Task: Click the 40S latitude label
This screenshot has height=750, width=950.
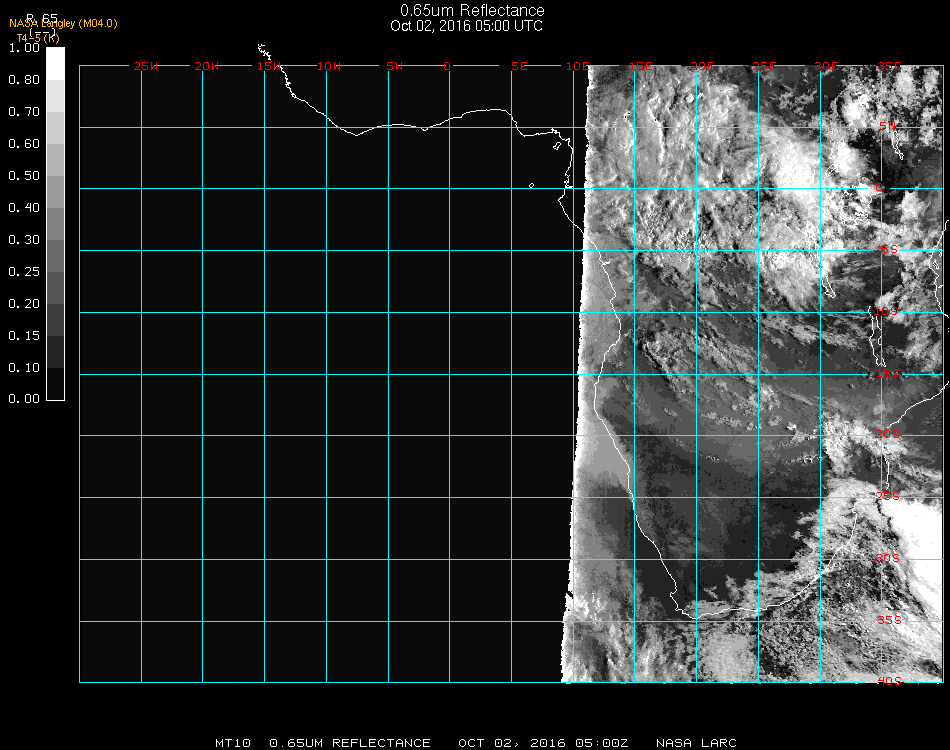Action: click(889, 681)
